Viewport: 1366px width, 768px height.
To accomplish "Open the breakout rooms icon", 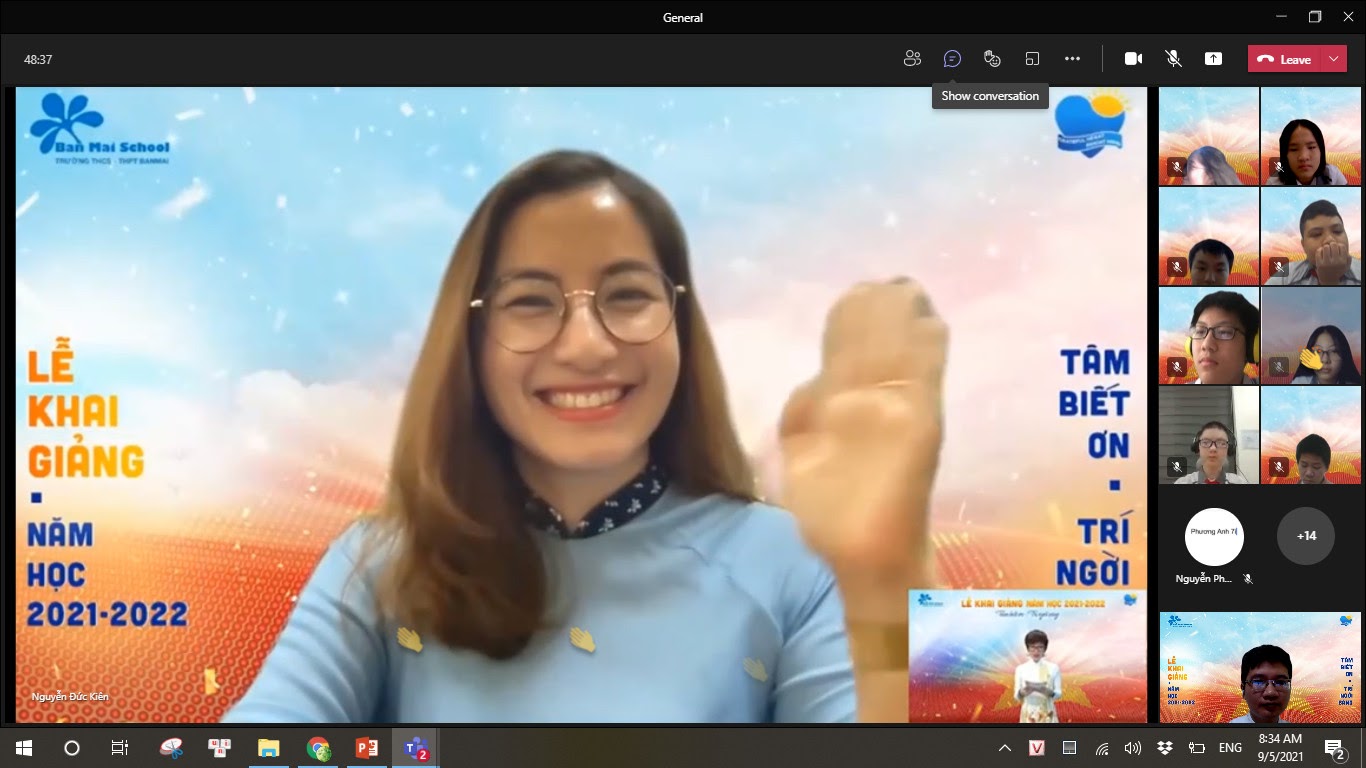I will 1032,59.
